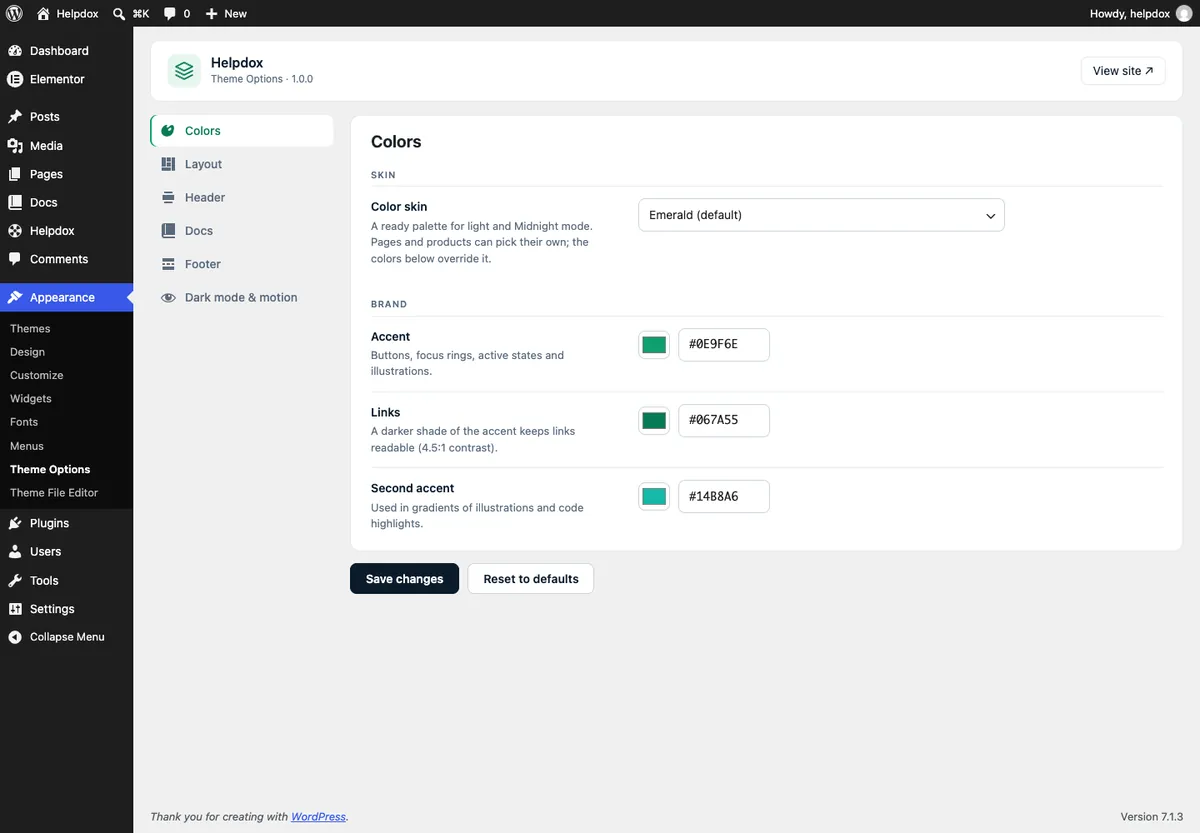
Task: Open the WordPress footer link
Action: pos(318,817)
